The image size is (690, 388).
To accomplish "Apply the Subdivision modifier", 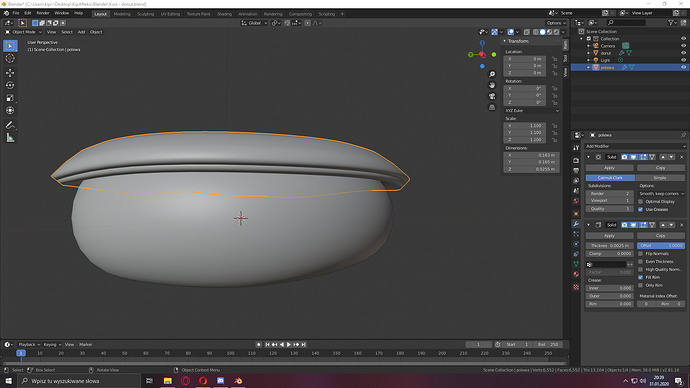I will coord(609,168).
